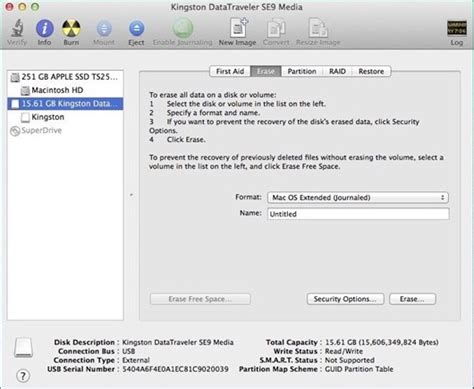Click the SuperDrive disc icon
The width and height of the screenshot is (474, 389).
(x=15, y=131)
